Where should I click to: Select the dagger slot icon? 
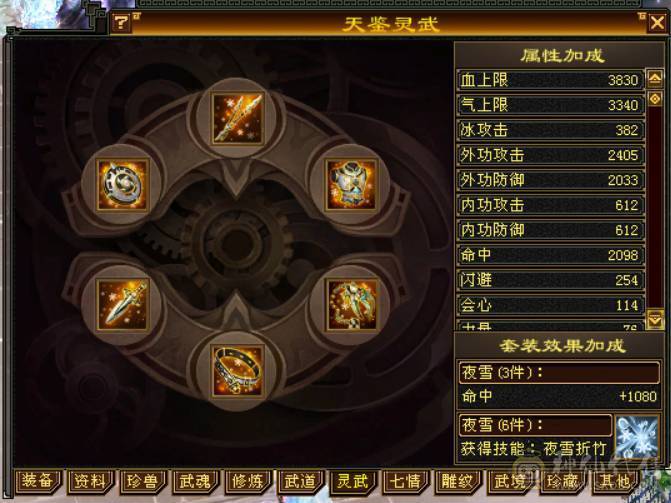point(123,305)
